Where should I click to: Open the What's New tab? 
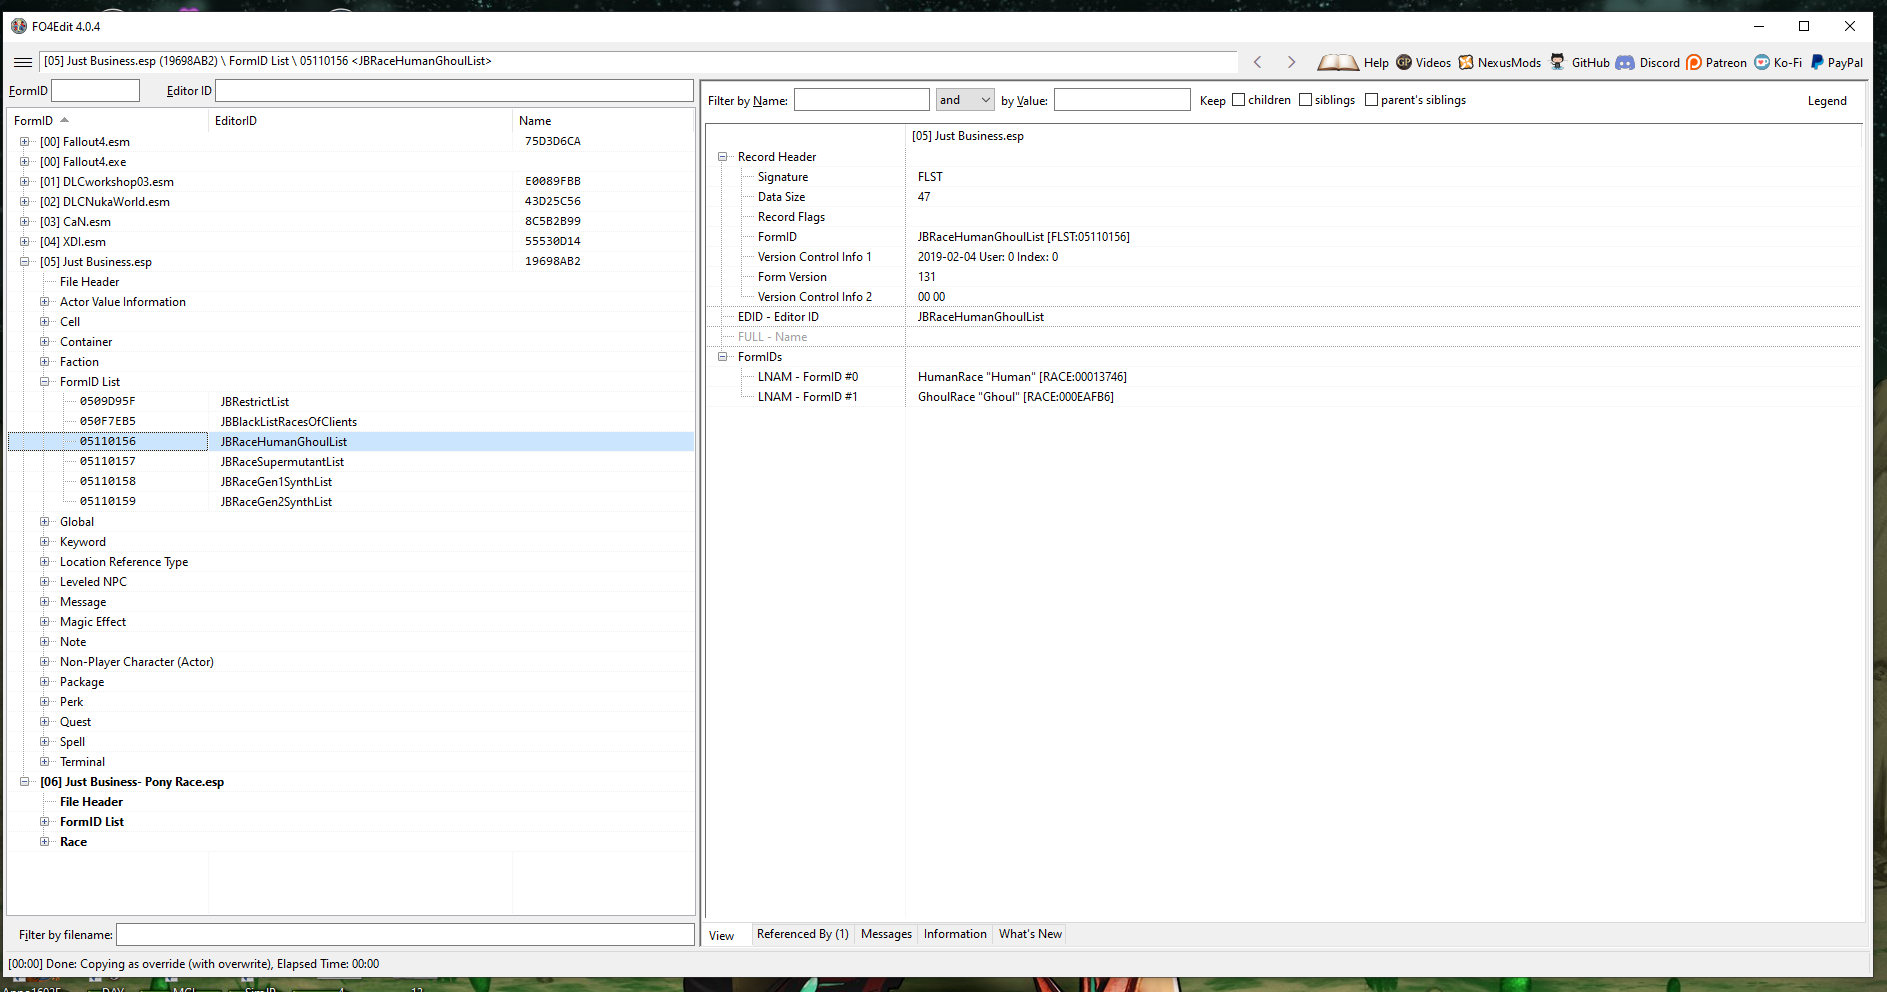(1030, 934)
